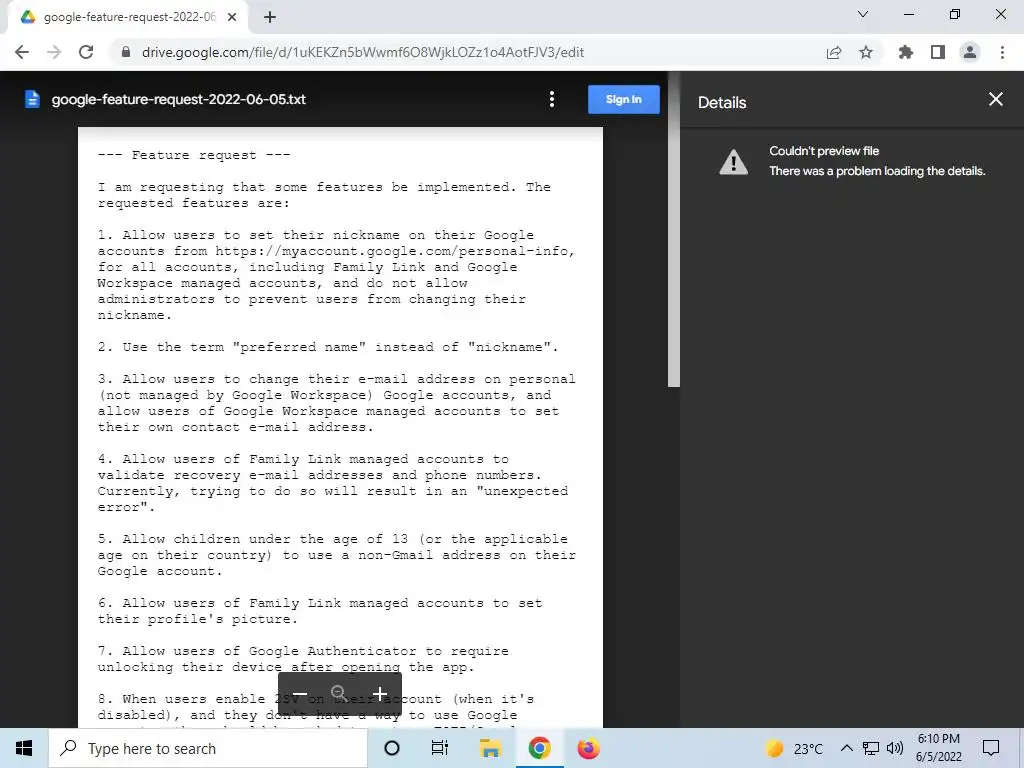Screen dimensions: 1024x768
Task: Zoom out with the minus button
Action: pos(300,694)
